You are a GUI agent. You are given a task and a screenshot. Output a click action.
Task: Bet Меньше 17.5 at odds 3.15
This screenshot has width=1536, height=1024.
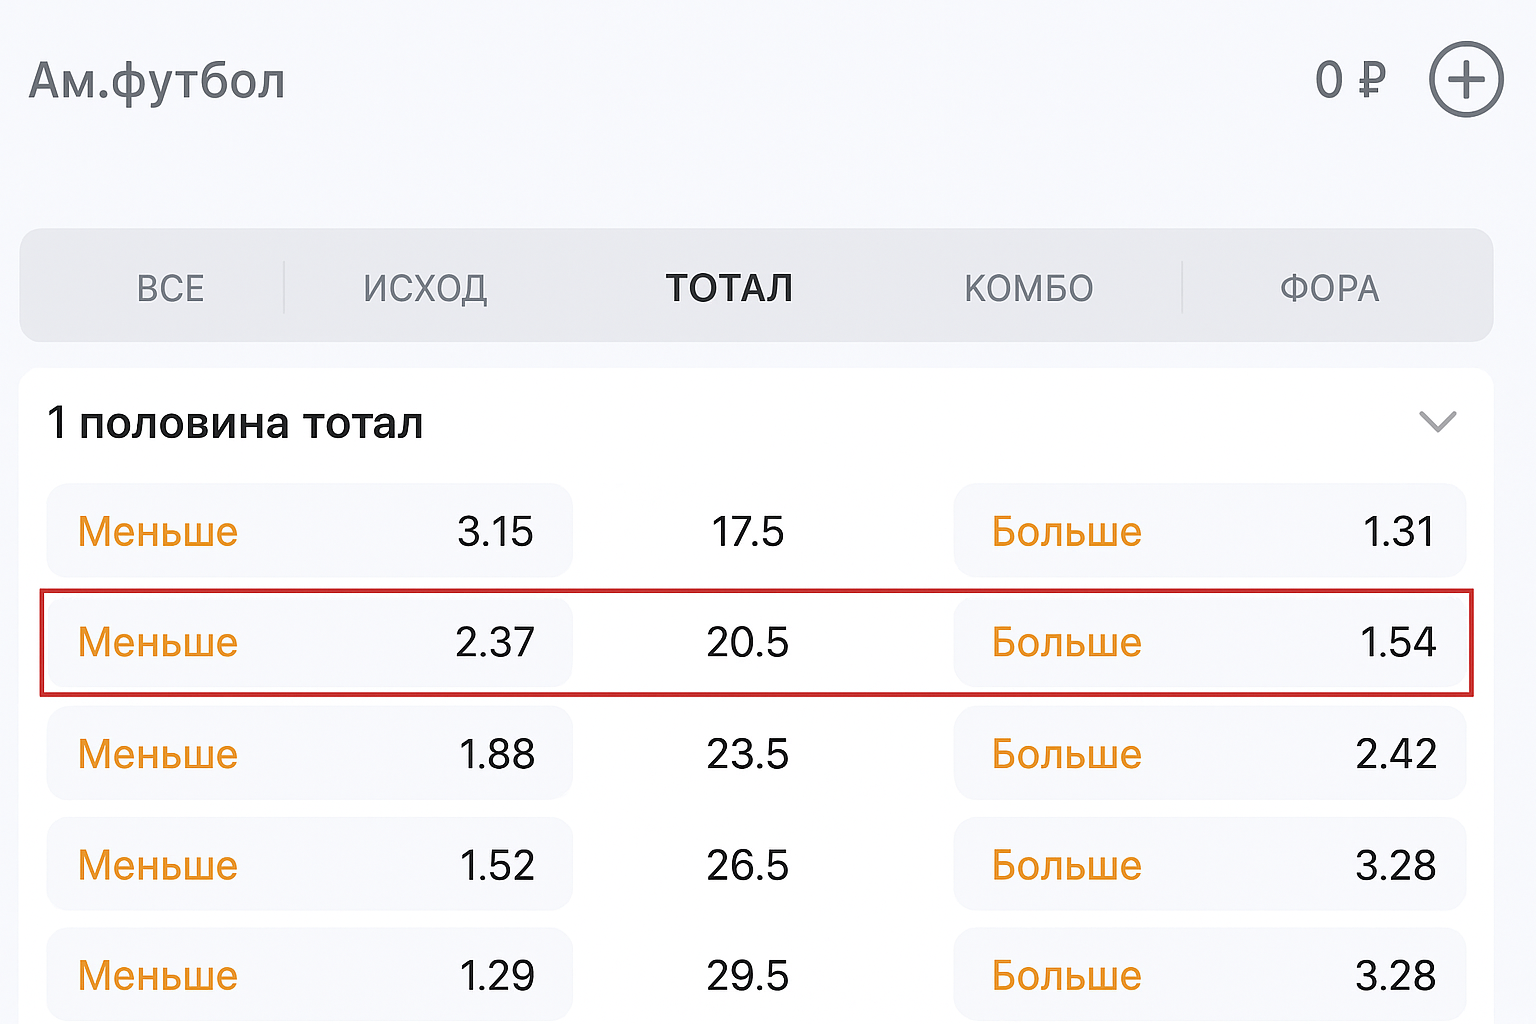click(x=309, y=531)
